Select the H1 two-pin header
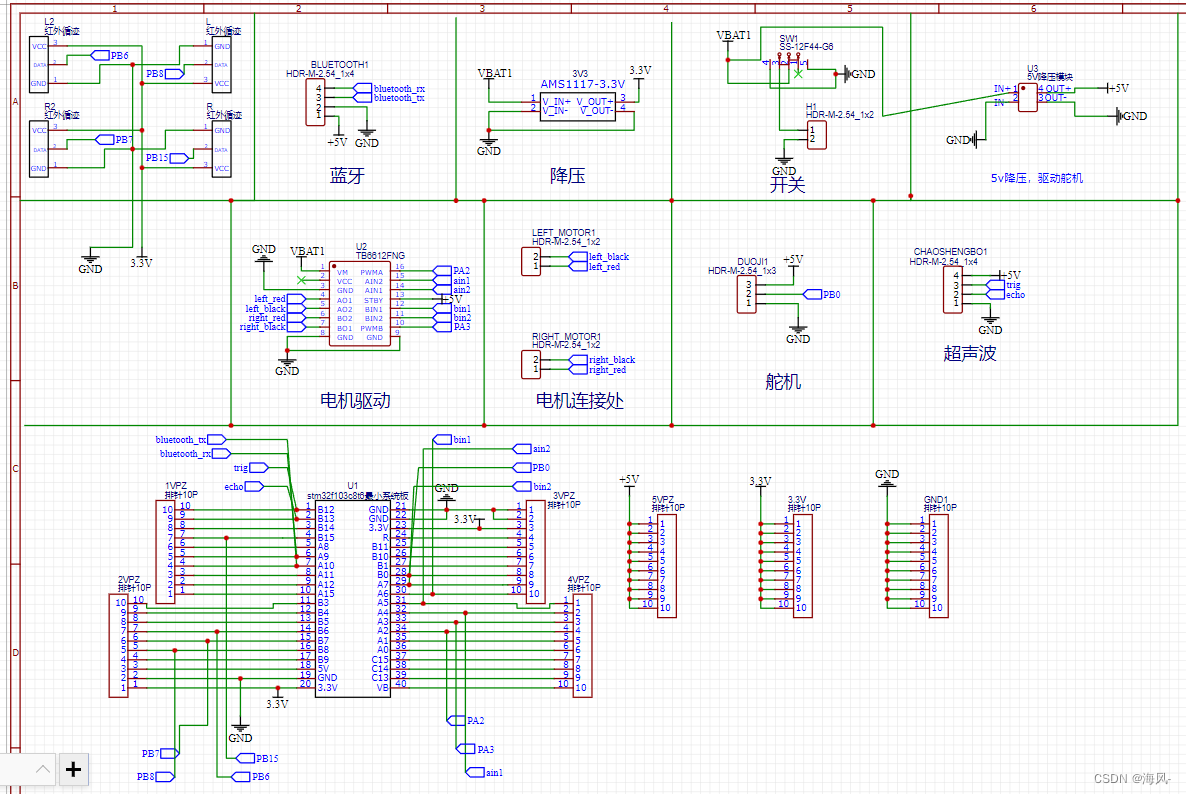 816,135
